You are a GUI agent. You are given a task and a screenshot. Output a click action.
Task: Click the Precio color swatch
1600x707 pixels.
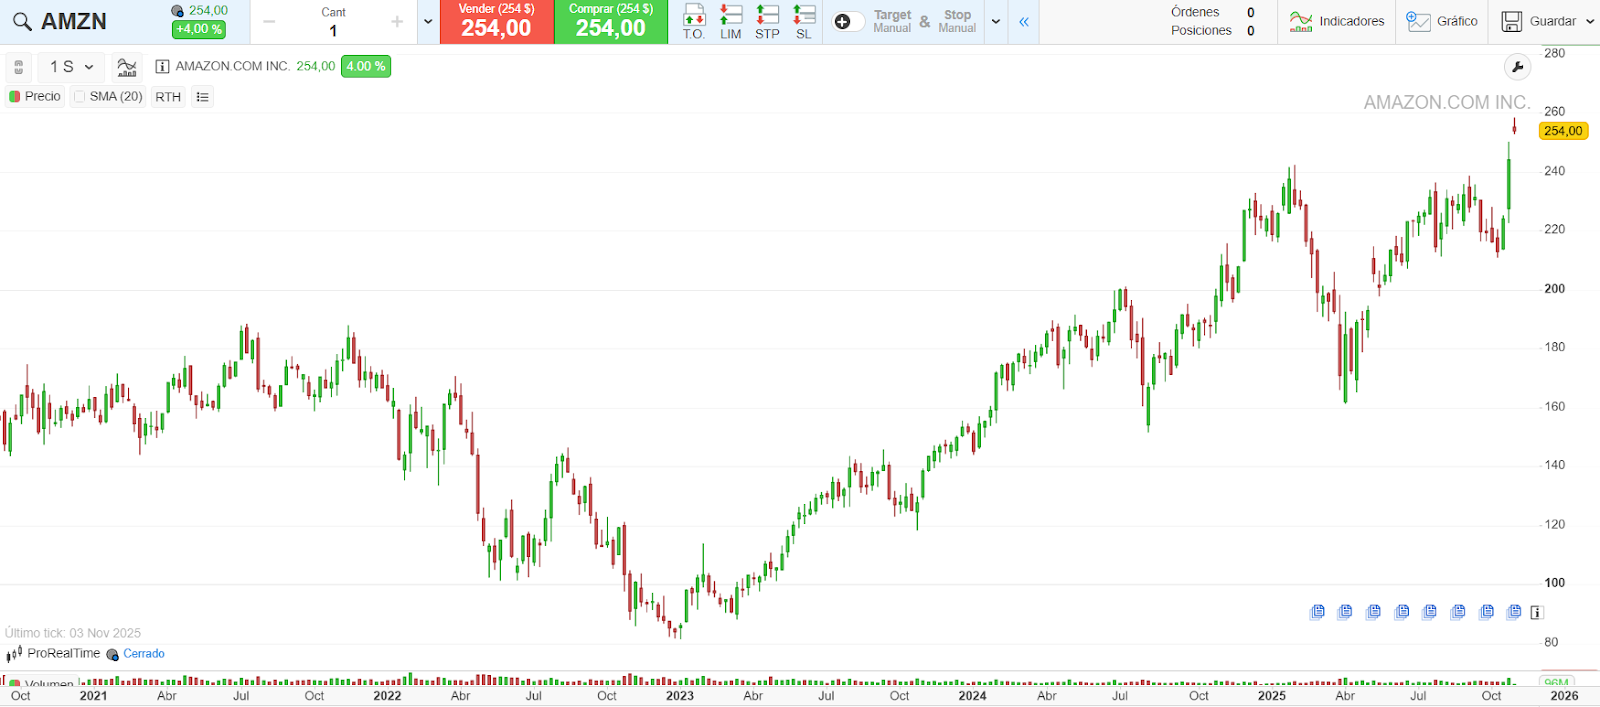pyautogui.click(x=15, y=97)
